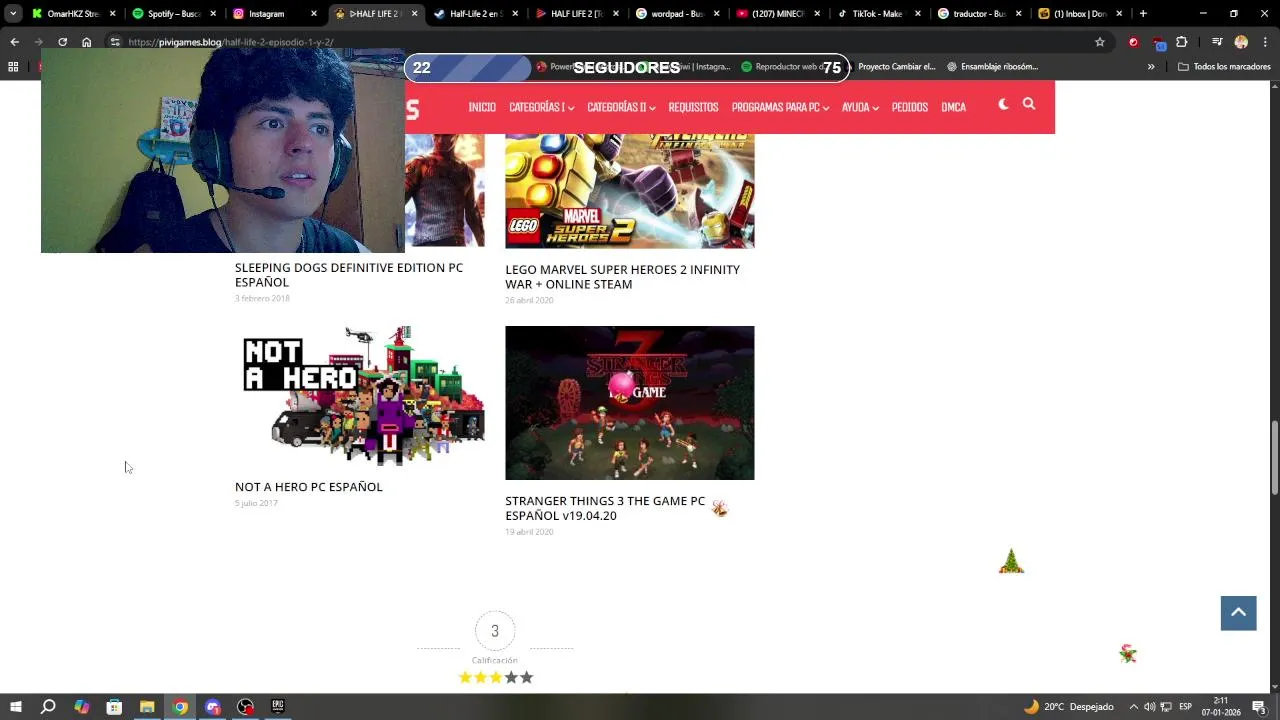Screen dimensions: 1280x720
Task: Open NOT A HERO PC ESPAÑOL link
Action: click(x=309, y=487)
